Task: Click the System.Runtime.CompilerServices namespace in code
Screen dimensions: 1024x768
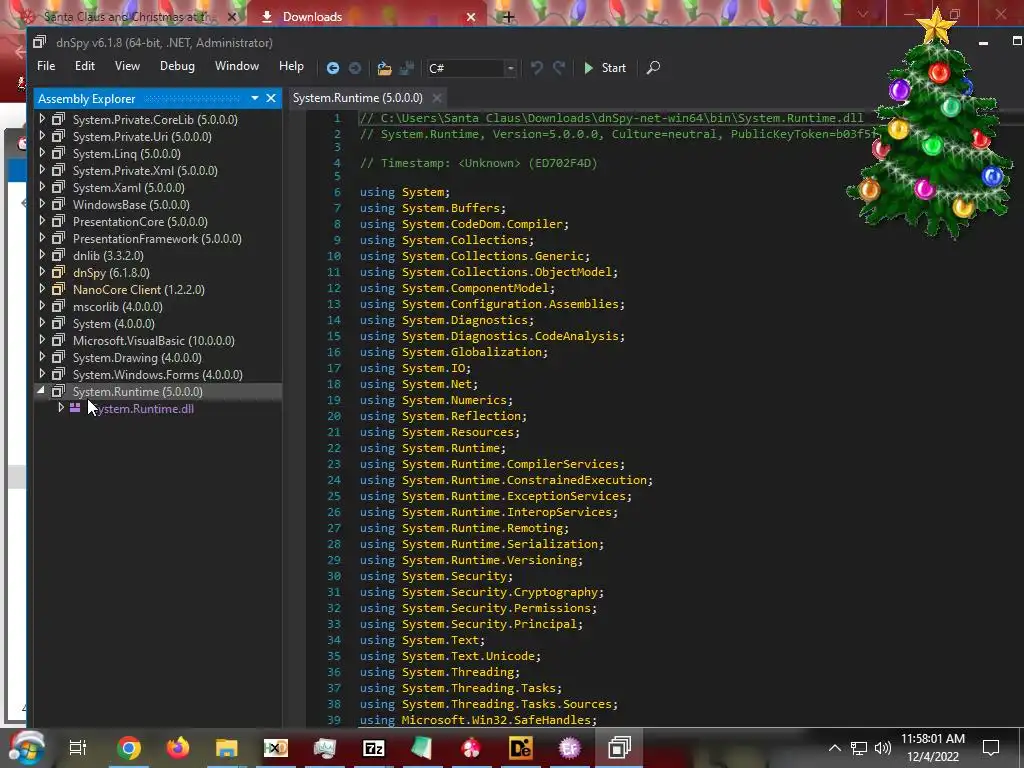Action: pyautogui.click(x=511, y=464)
